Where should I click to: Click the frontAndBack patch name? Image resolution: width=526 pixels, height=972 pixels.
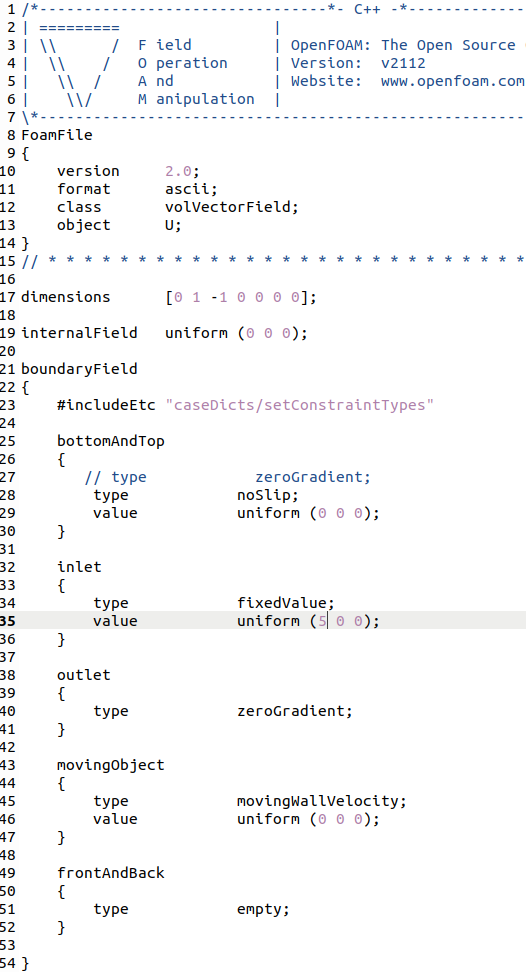point(111,873)
